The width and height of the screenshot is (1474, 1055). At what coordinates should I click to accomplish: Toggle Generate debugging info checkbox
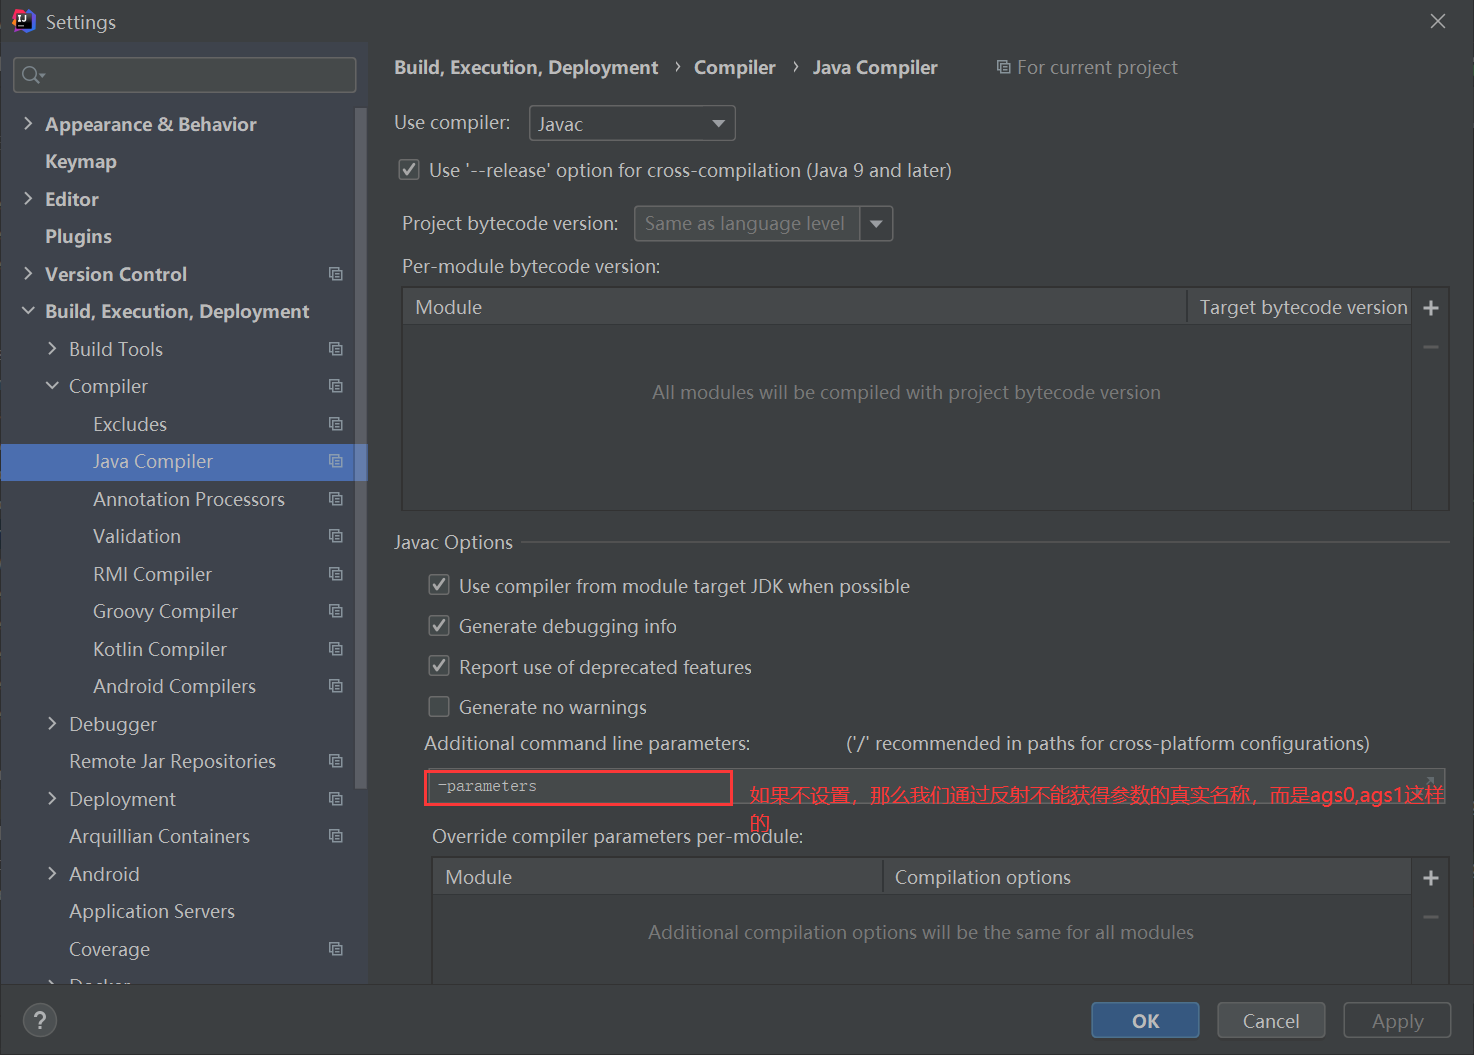click(x=439, y=626)
